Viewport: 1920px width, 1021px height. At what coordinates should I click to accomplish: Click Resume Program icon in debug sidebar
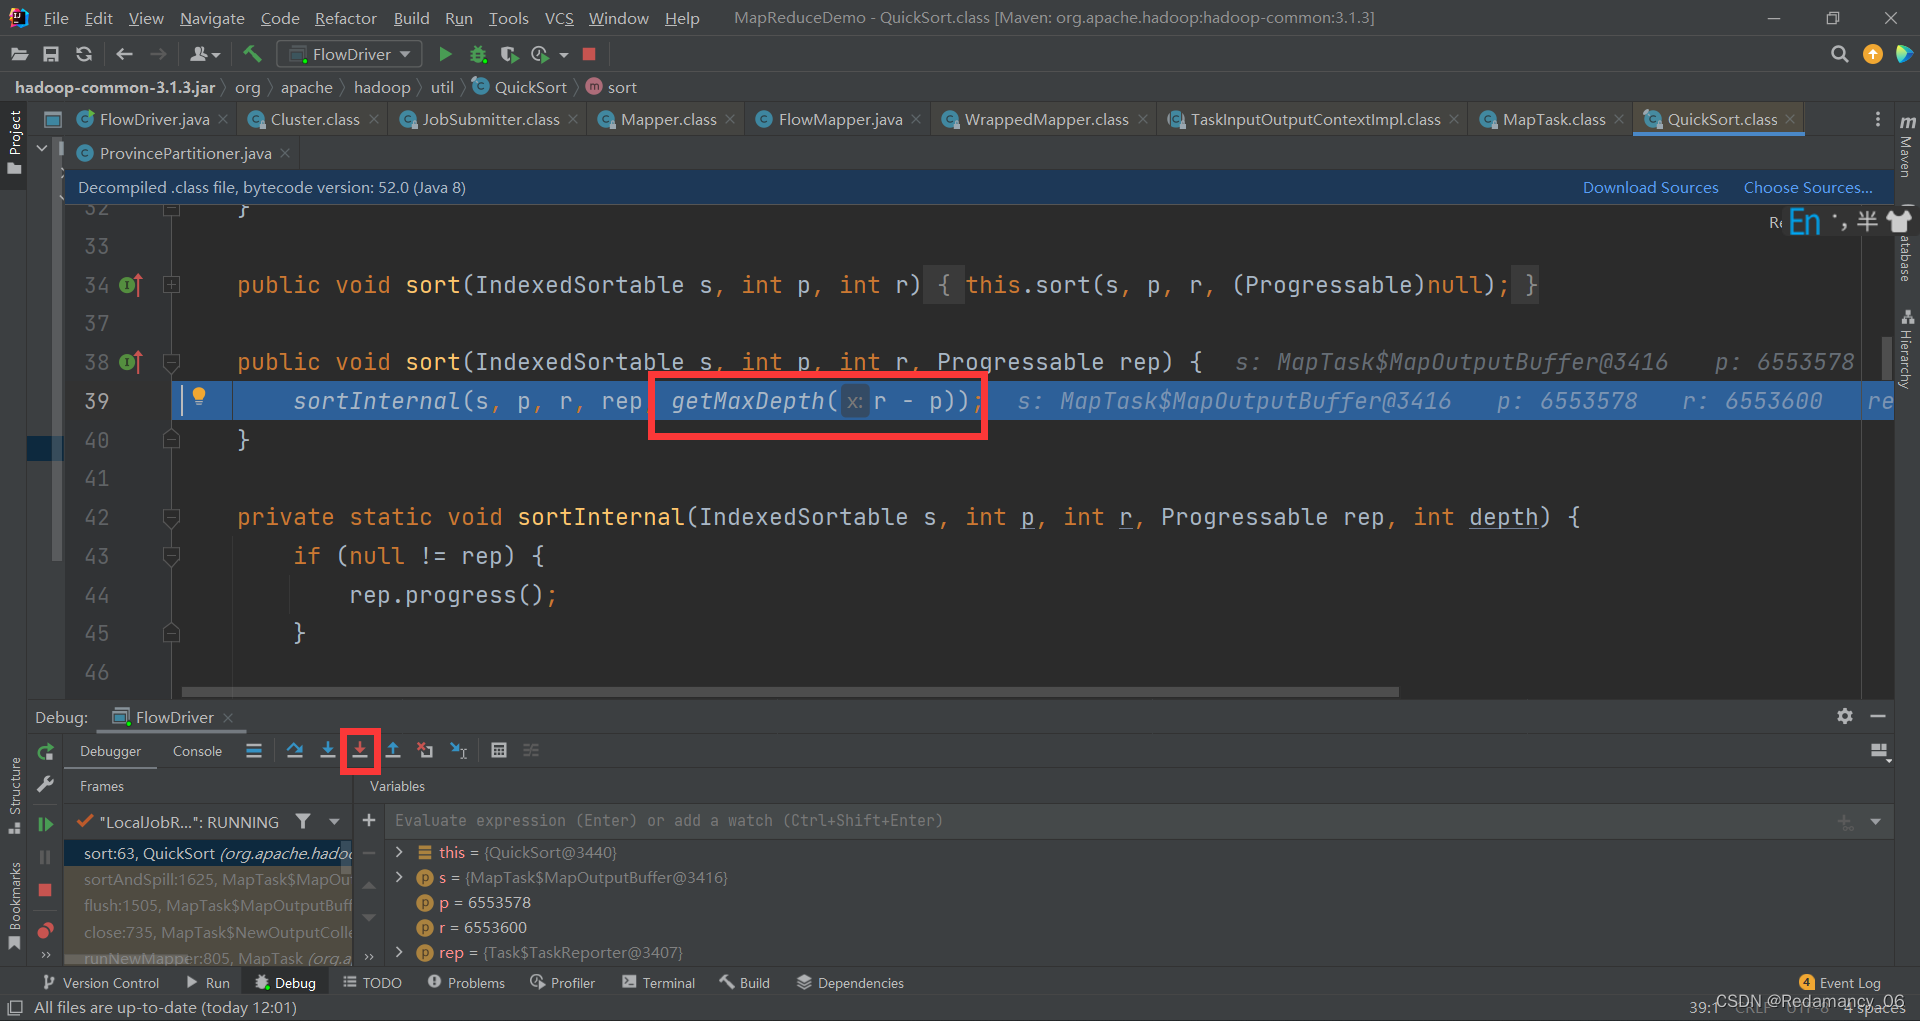(x=45, y=824)
